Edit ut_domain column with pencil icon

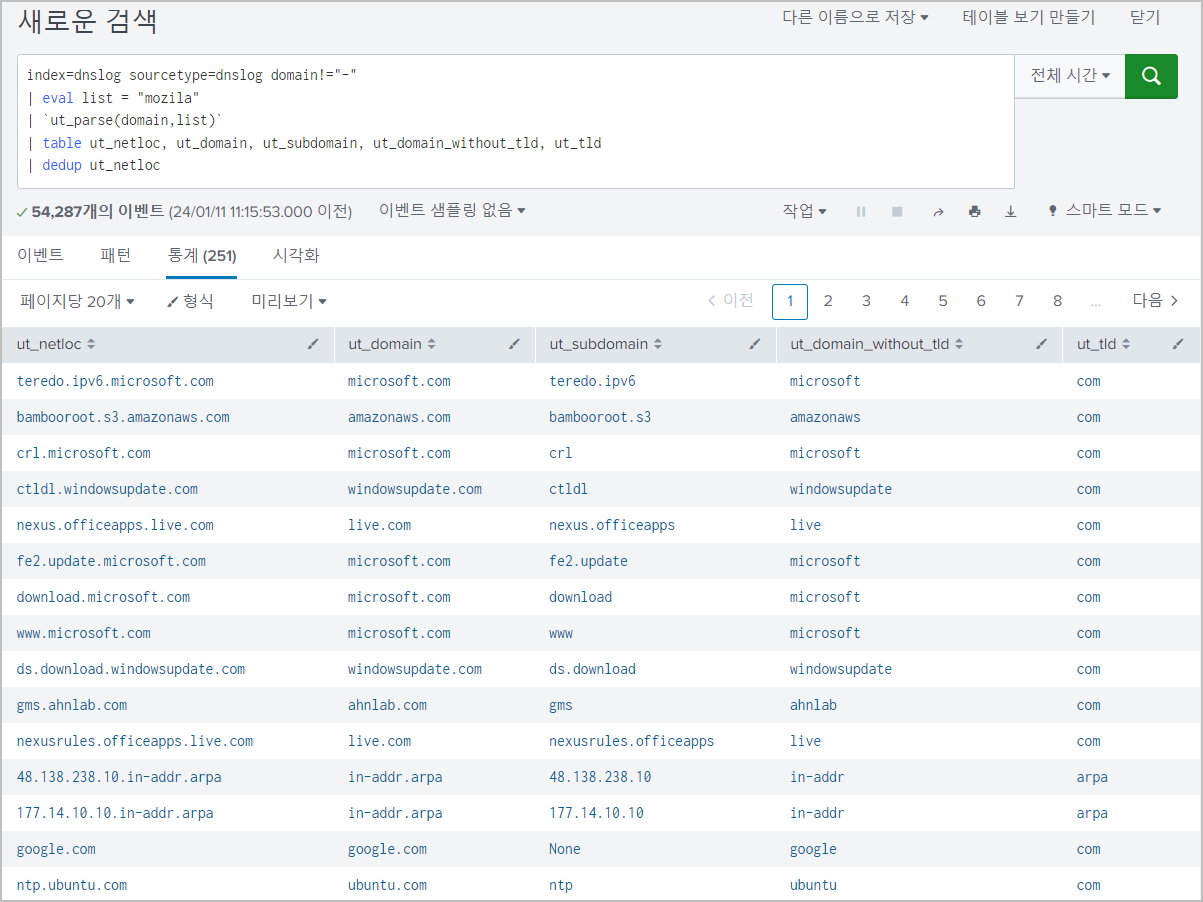(514, 344)
